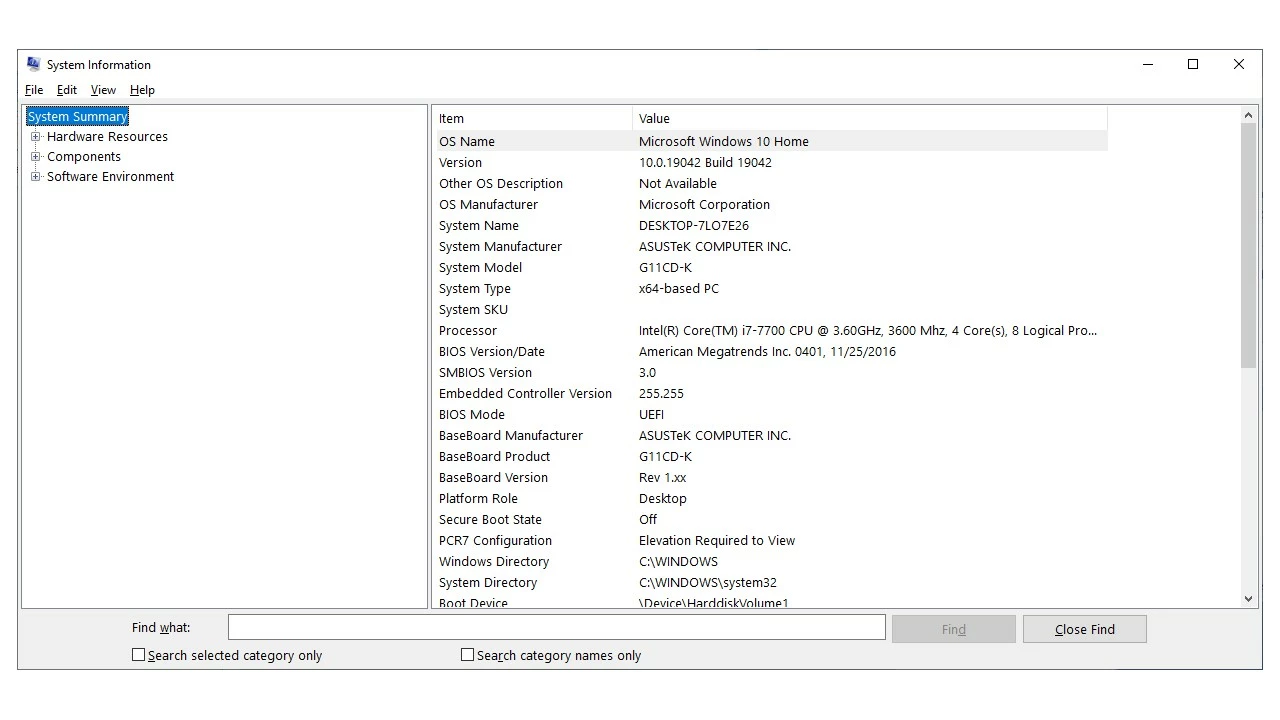Viewport: 1280px width, 720px height.
Task: Select the Secure Boot State row
Action: tap(771, 519)
